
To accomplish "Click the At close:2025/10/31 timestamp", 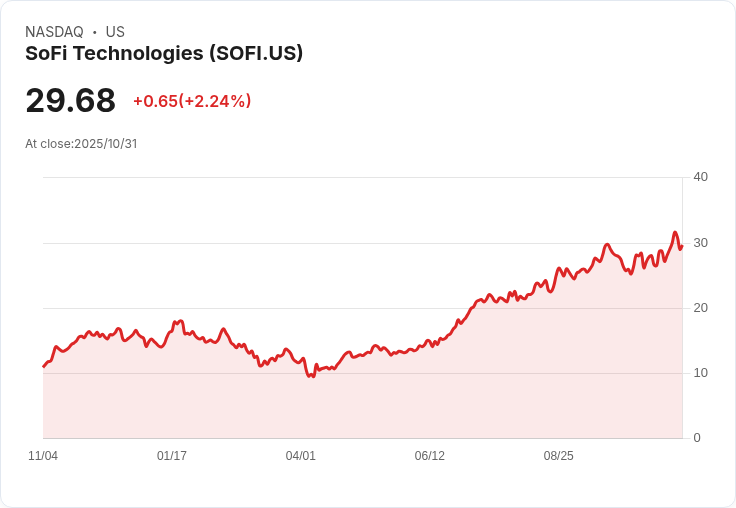I will [81, 144].
